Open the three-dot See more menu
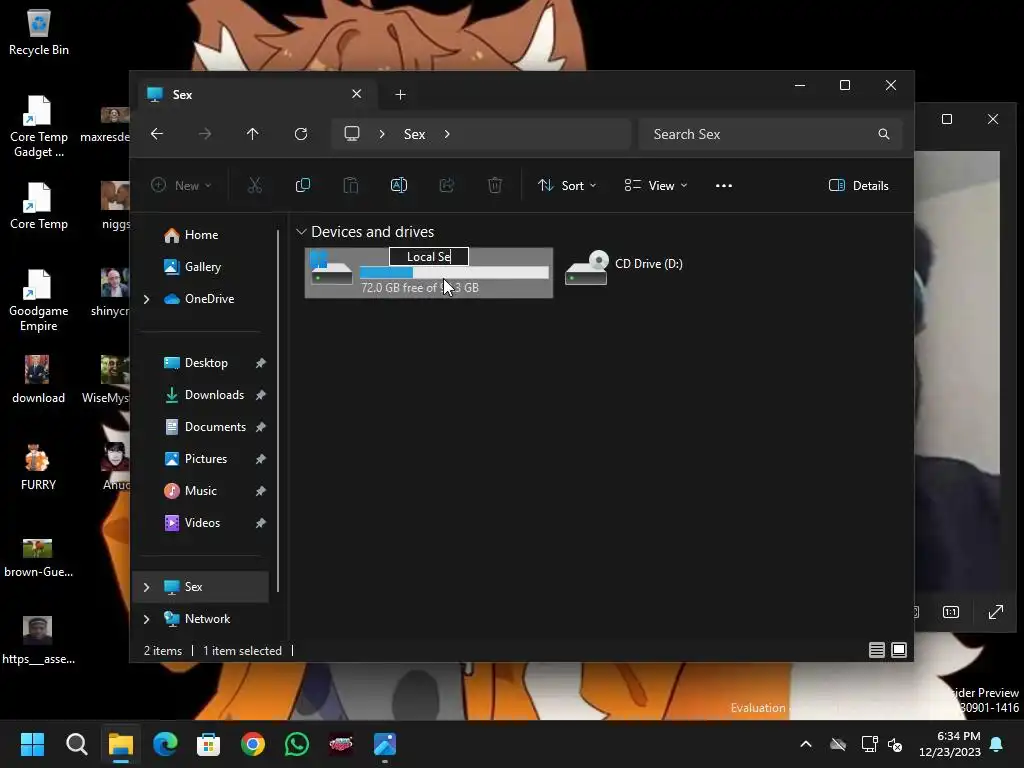The image size is (1024, 768). tap(724, 185)
